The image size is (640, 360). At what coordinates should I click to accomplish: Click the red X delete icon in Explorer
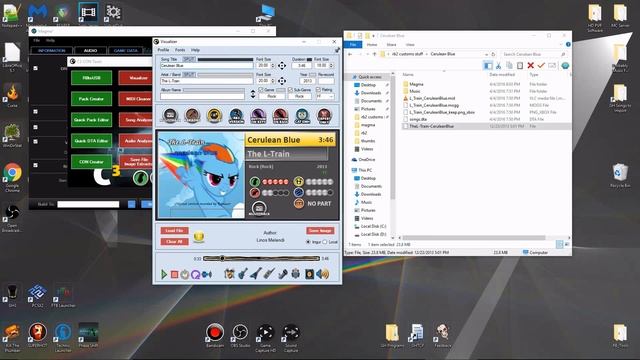pos(531,65)
